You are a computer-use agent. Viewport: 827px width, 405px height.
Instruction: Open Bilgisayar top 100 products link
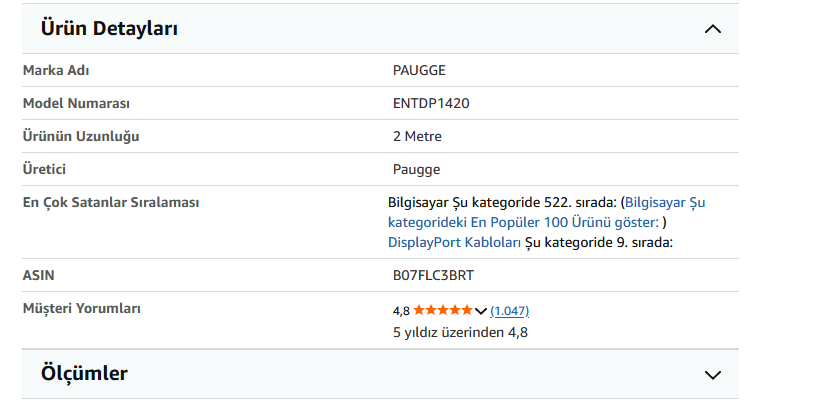click(x=546, y=213)
